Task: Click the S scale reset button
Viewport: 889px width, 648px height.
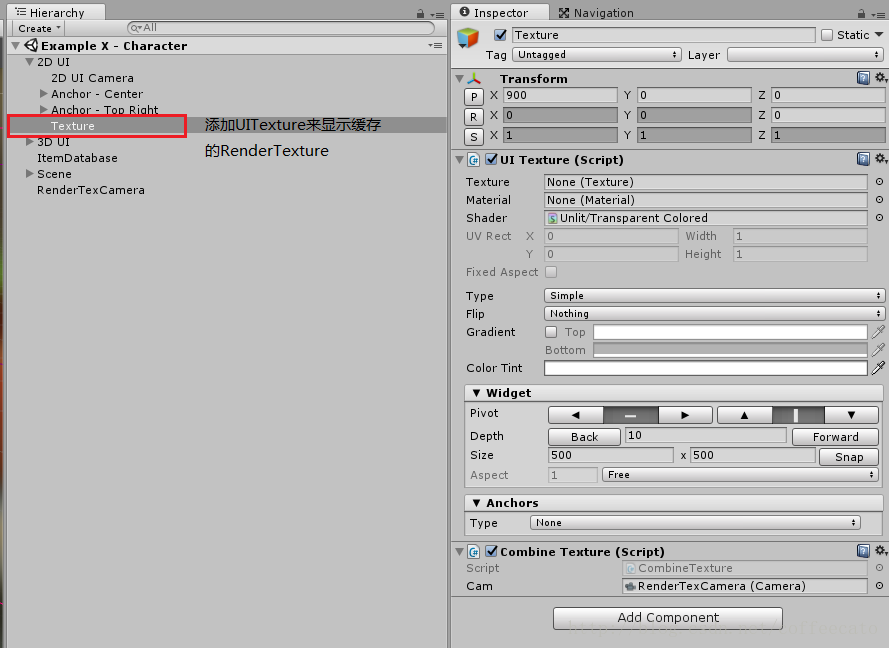Action: (474, 137)
